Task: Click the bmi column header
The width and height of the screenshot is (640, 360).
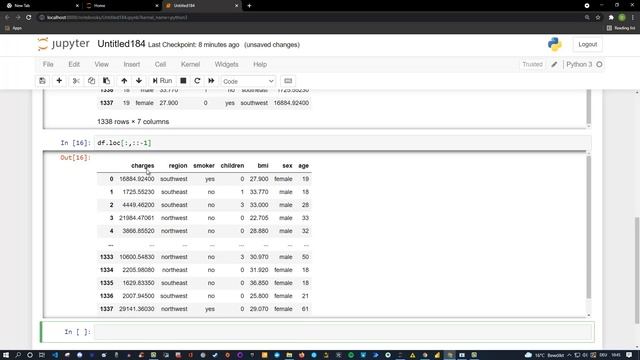Action: 263,166
